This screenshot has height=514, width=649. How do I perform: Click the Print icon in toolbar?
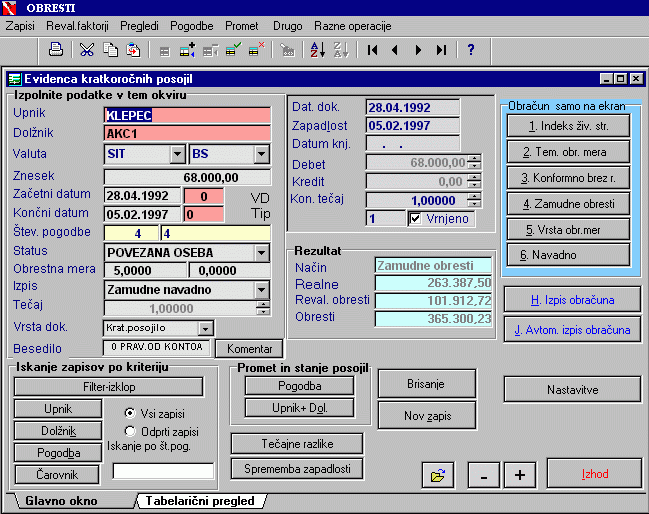pyautogui.click(x=56, y=50)
